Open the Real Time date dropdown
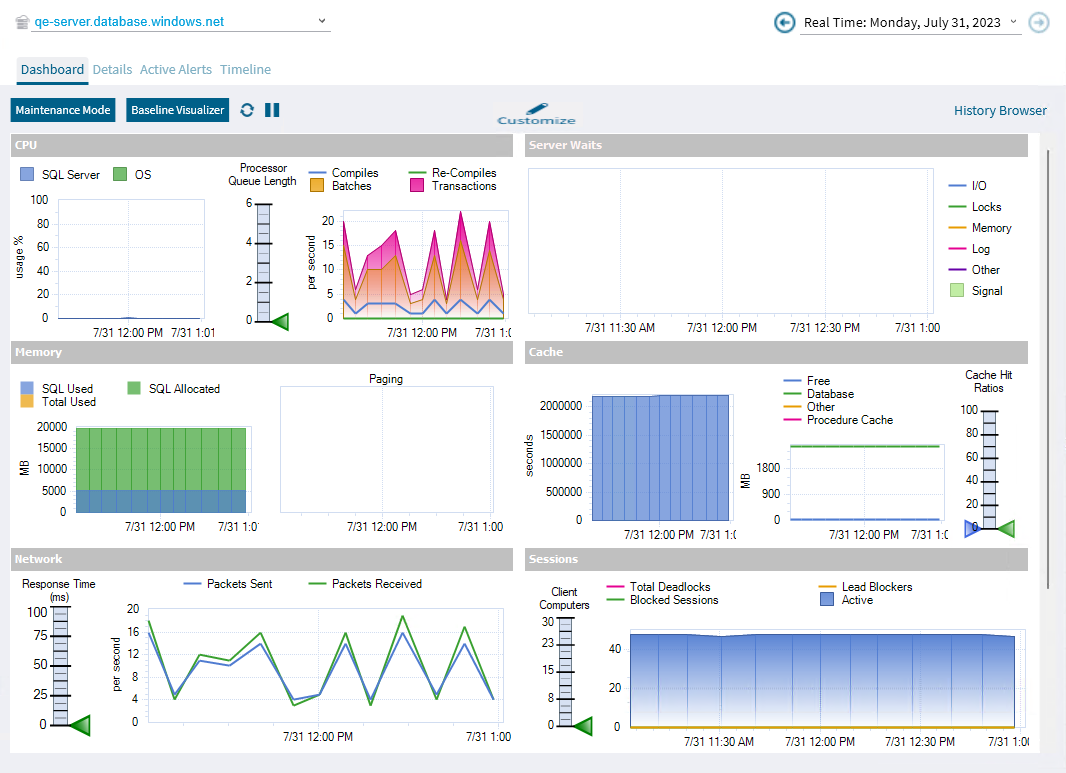The image size is (1066, 773). click(x=1013, y=22)
